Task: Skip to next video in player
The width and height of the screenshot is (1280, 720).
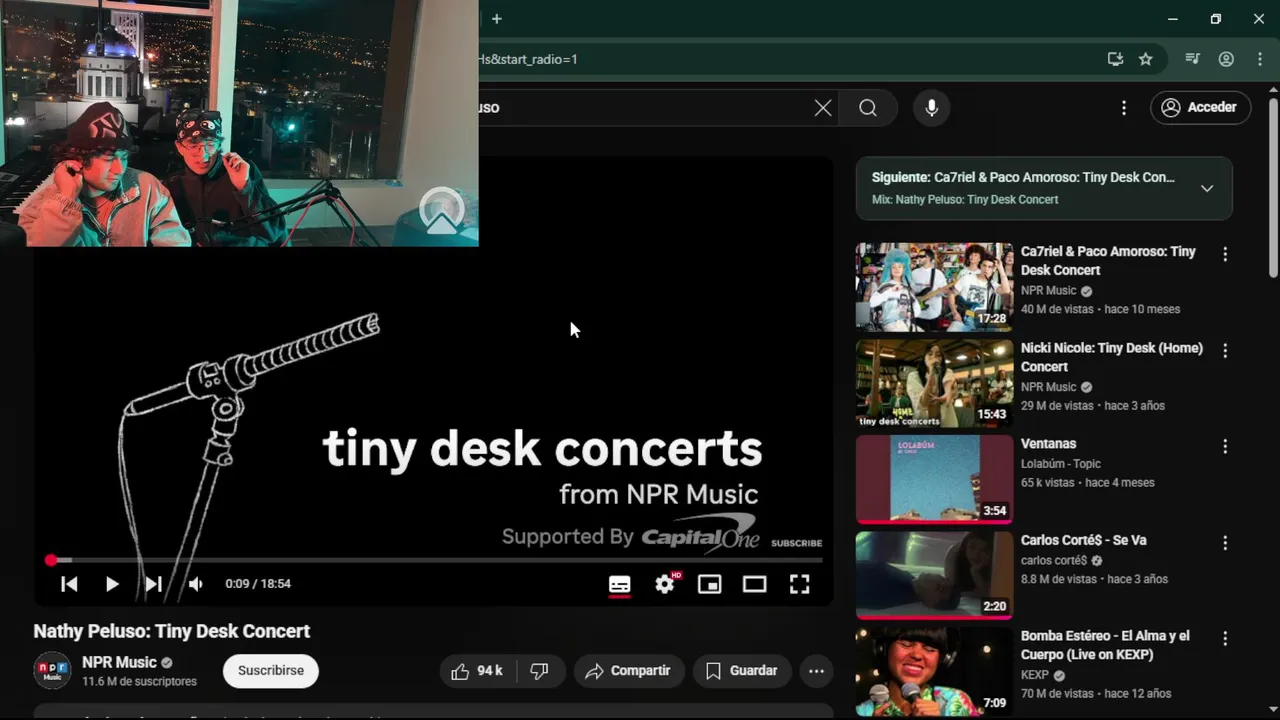Action: coord(153,584)
